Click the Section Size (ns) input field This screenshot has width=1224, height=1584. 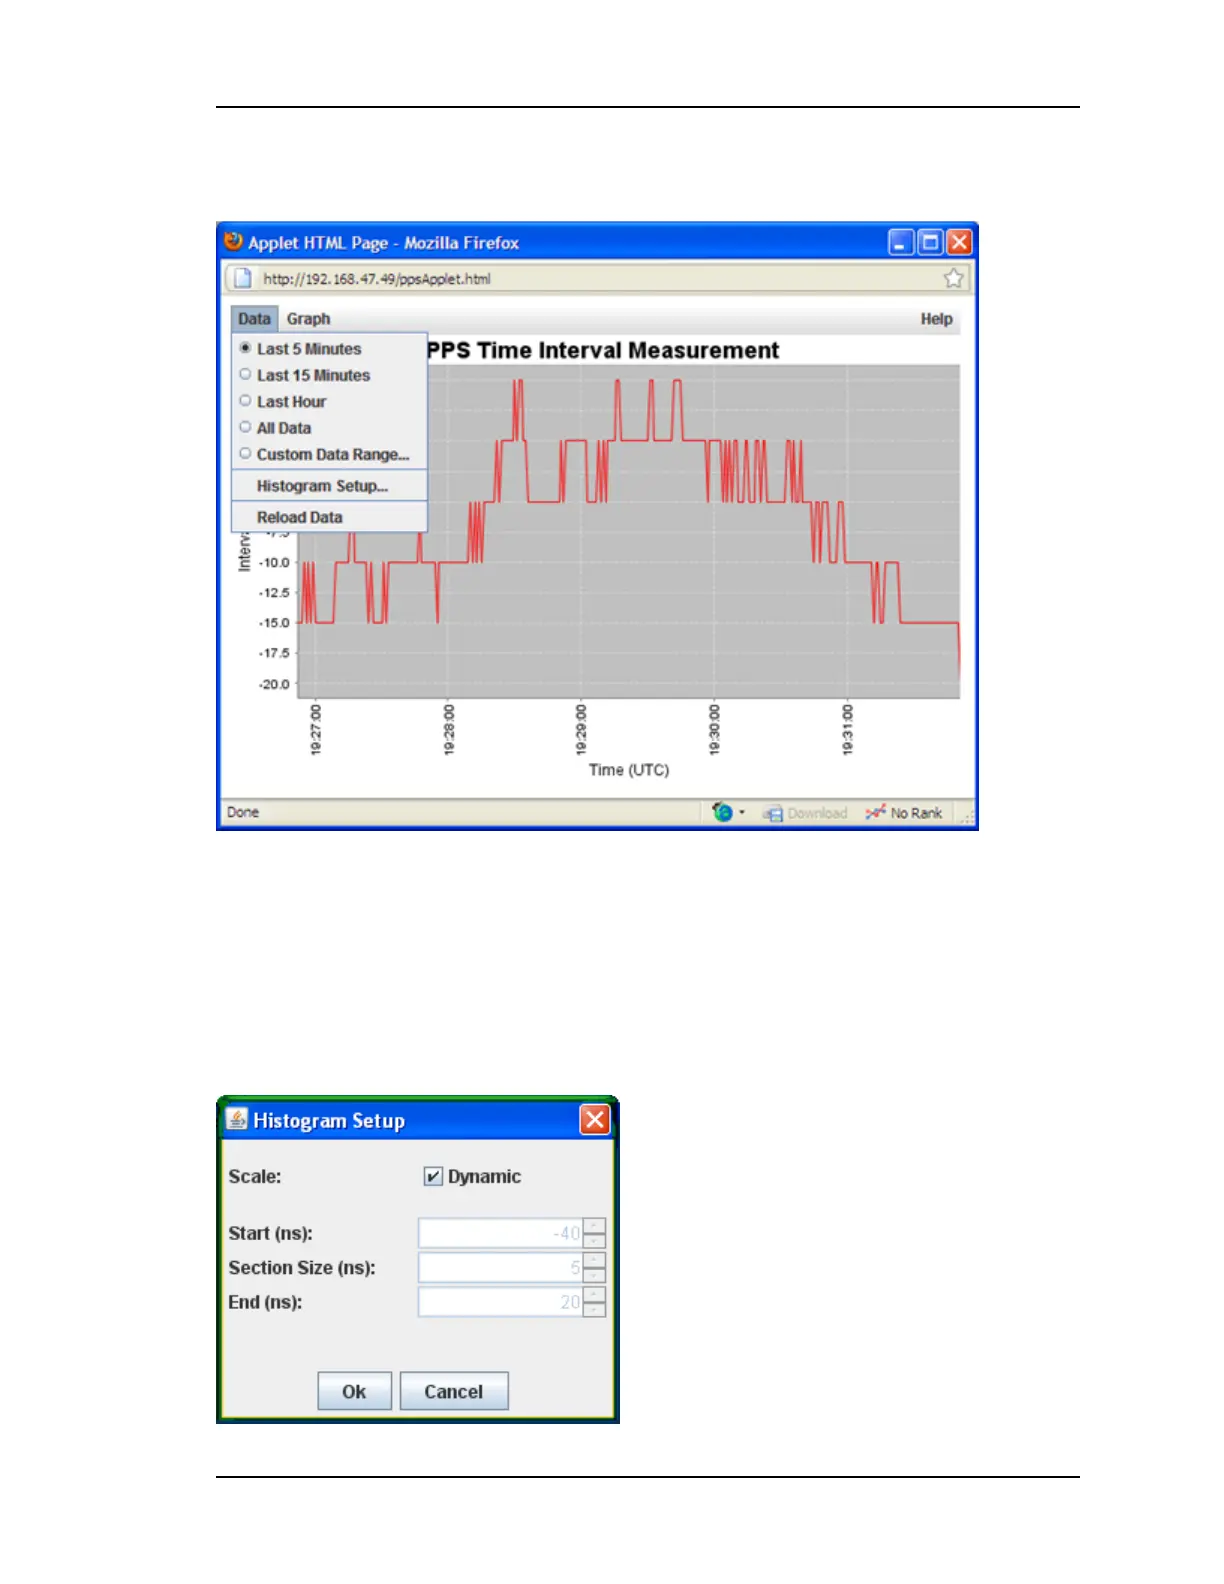[x=501, y=1268]
